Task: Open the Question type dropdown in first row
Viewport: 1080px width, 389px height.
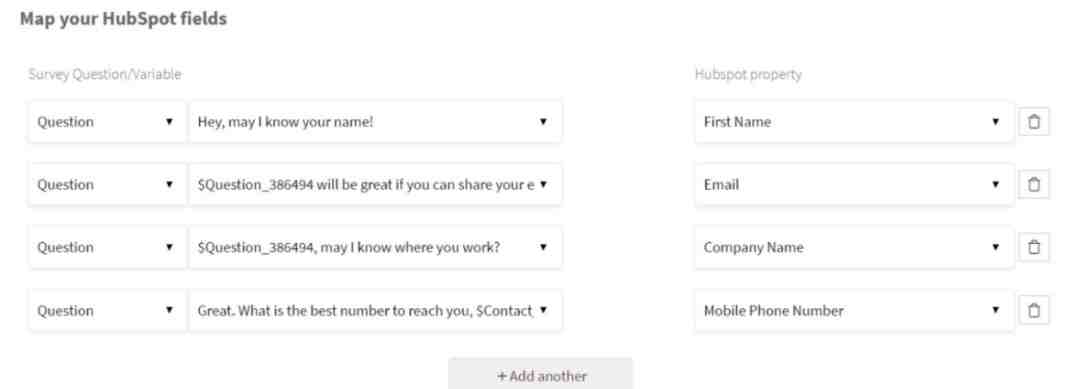Action: (x=107, y=122)
